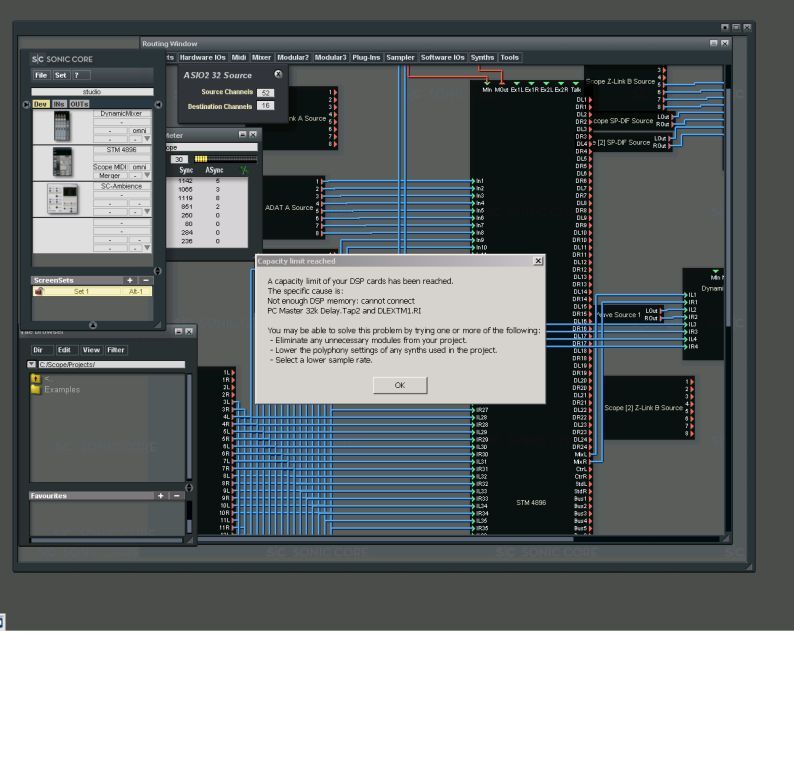Expand the STM 4896 device dropdown arrow
This screenshot has height=768, width=794.
(x=147, y=175)
